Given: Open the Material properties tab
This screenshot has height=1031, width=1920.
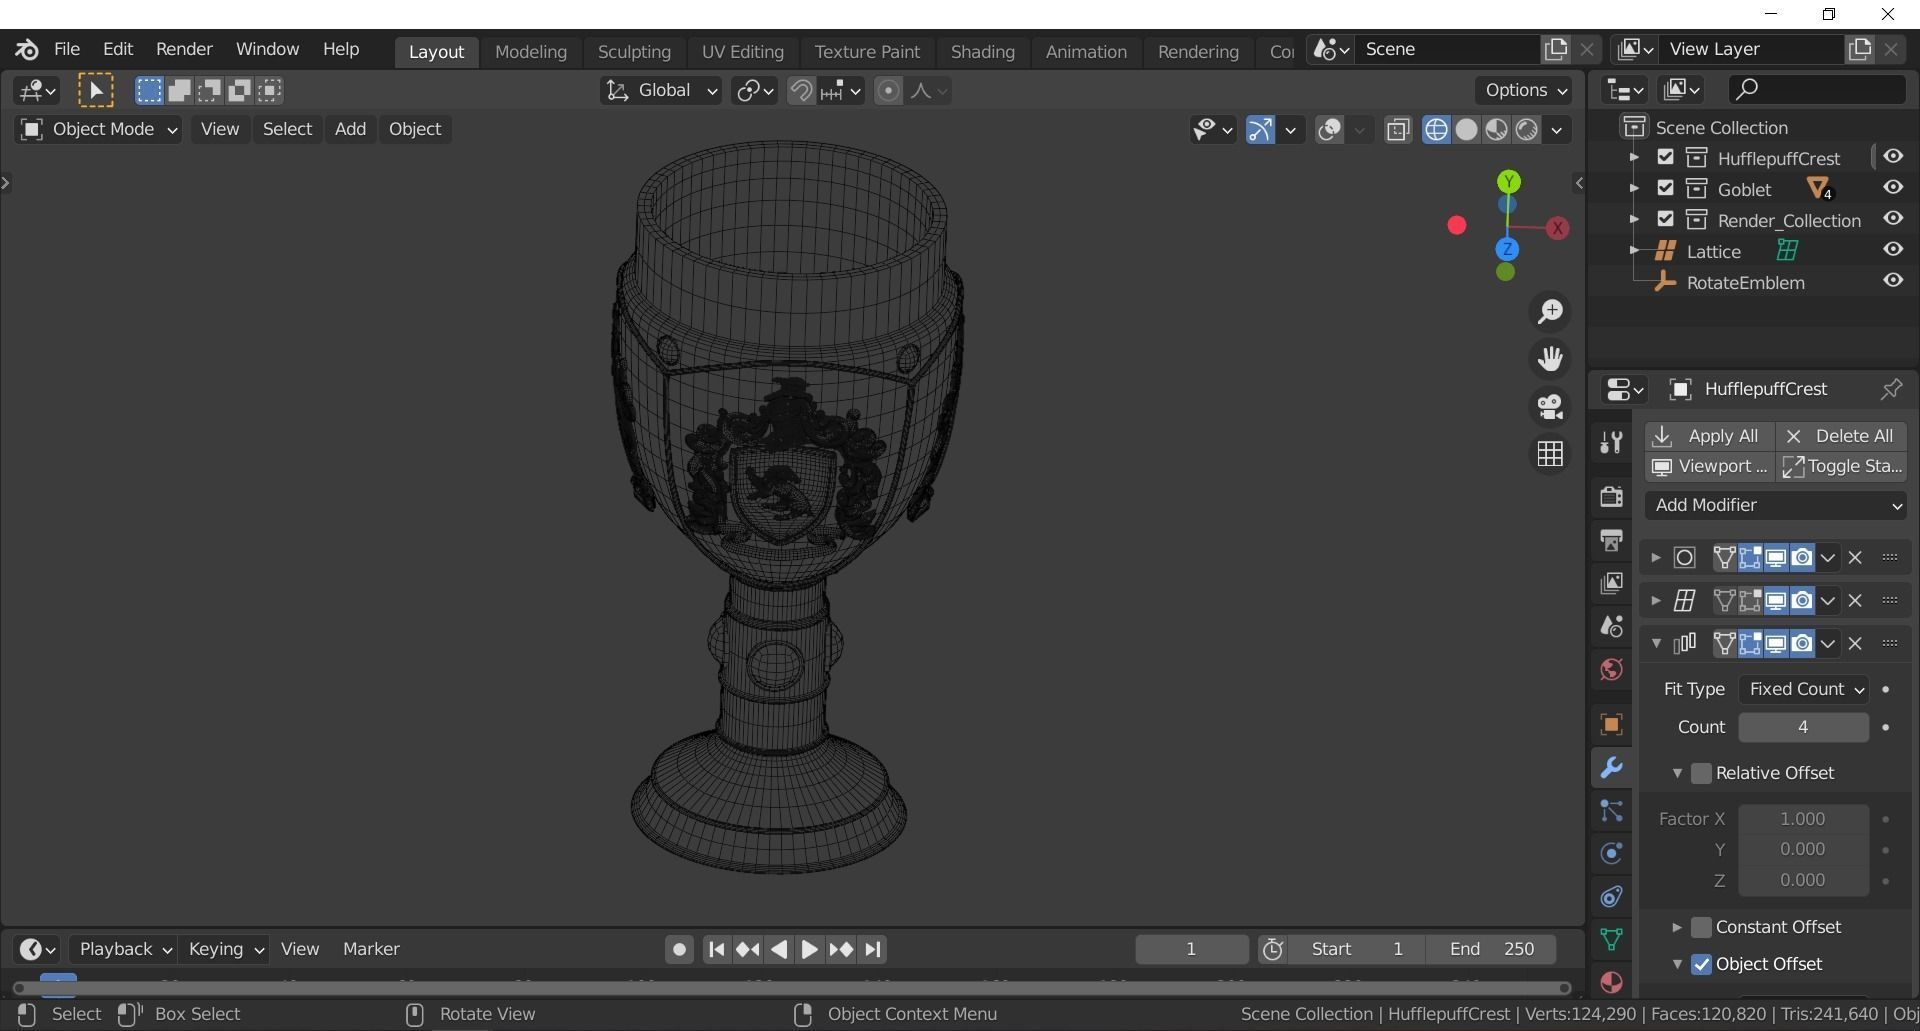Looking at the screenshot, I should pos(1610,982).
